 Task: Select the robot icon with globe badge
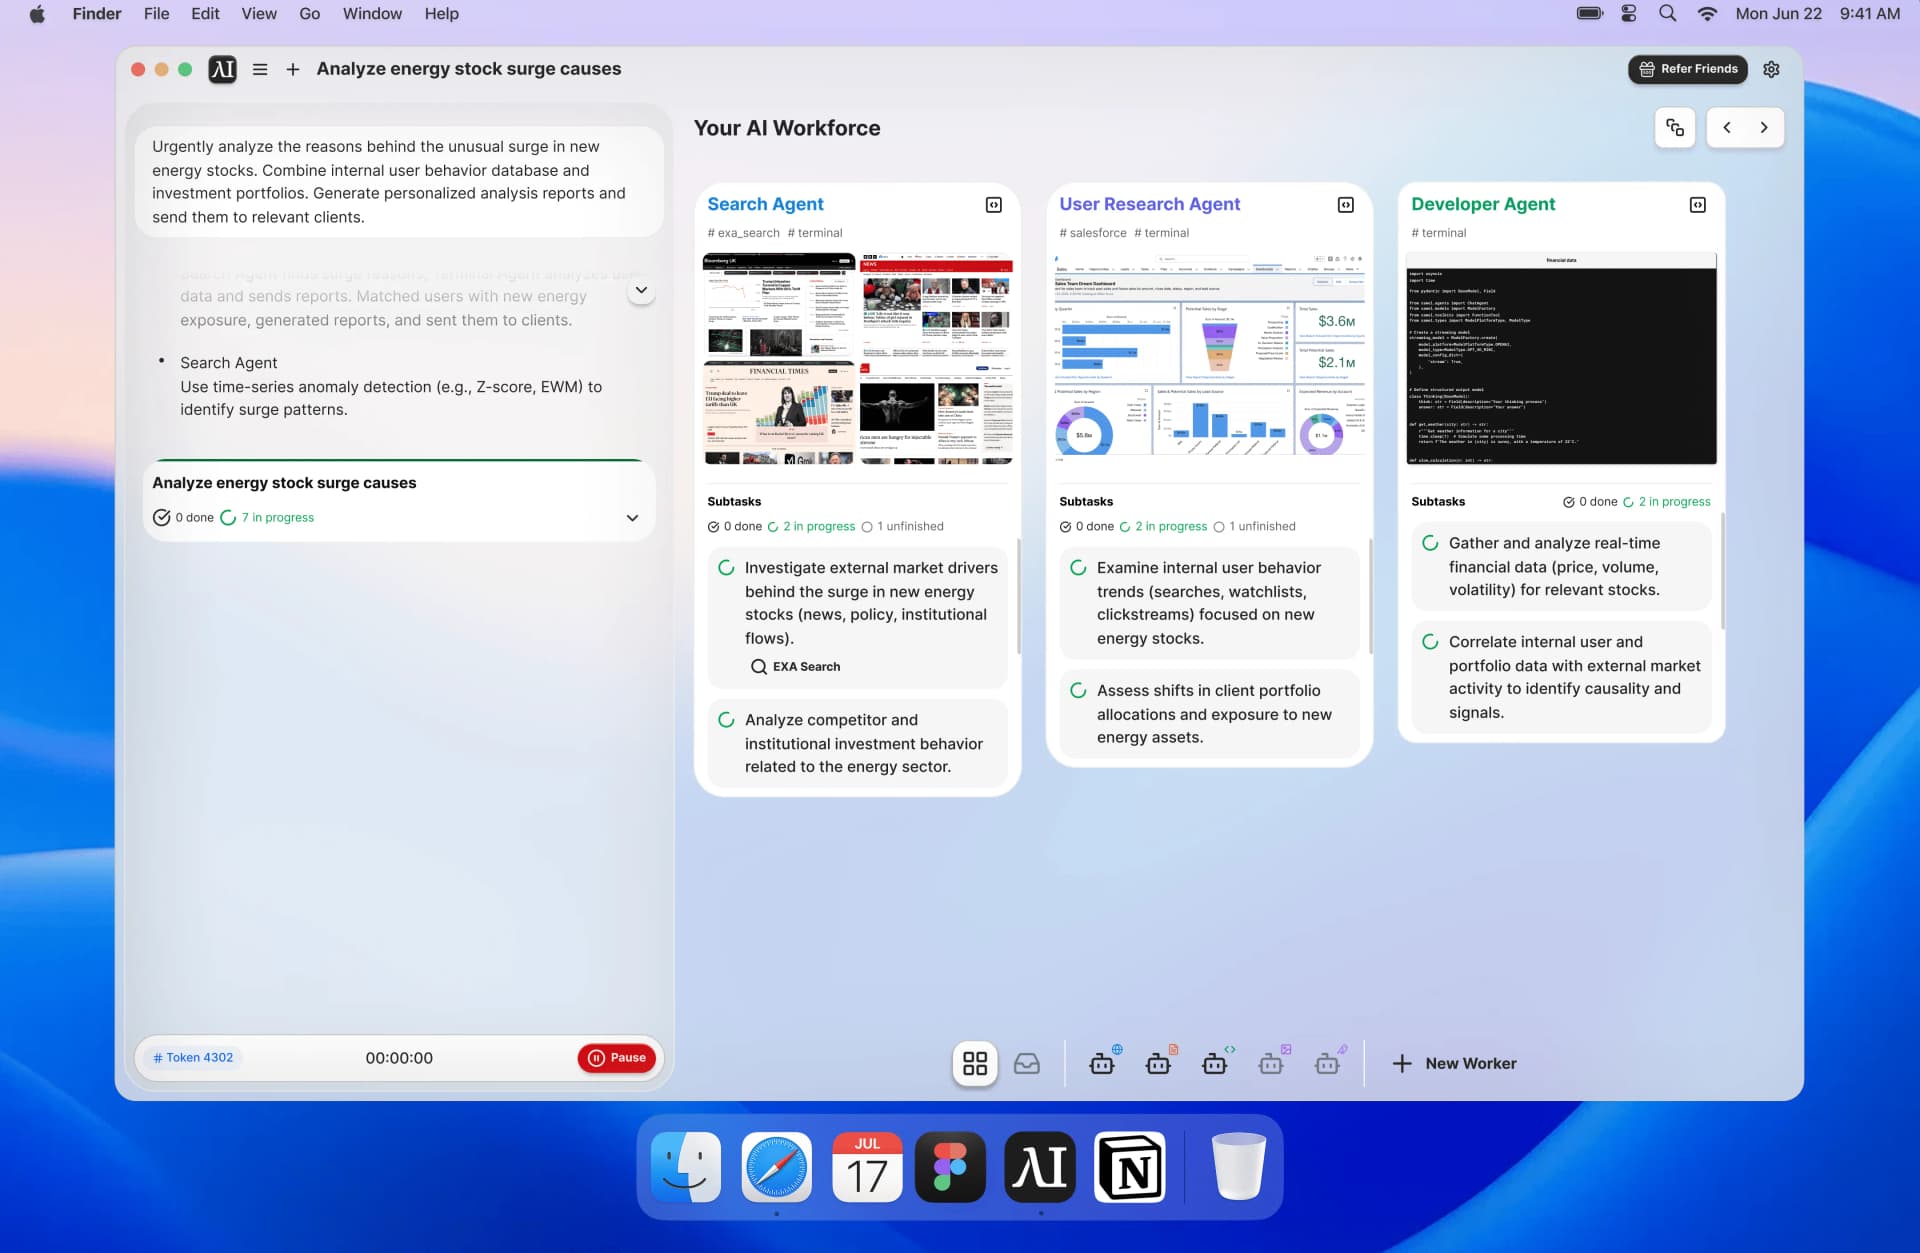1103,1063
